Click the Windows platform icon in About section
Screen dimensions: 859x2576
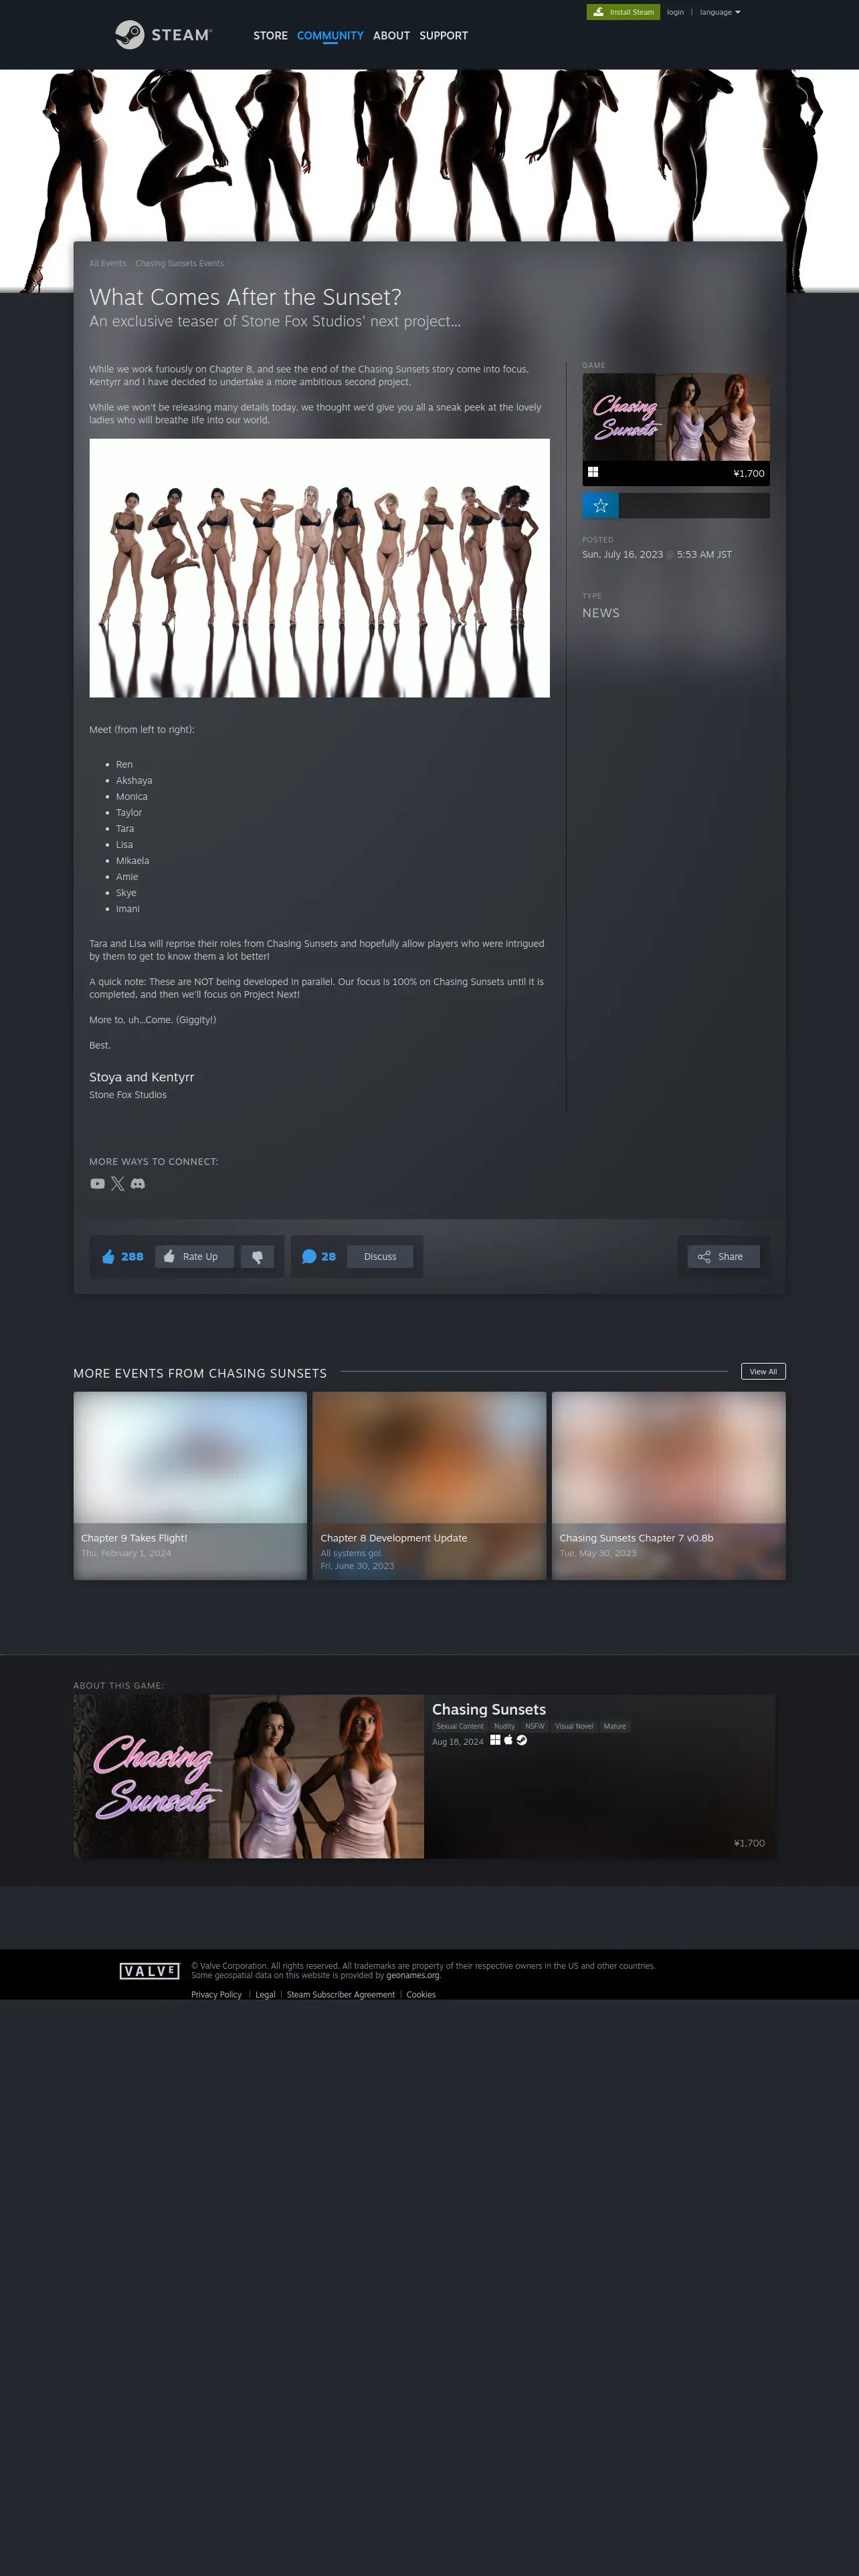click(495, 1740)
